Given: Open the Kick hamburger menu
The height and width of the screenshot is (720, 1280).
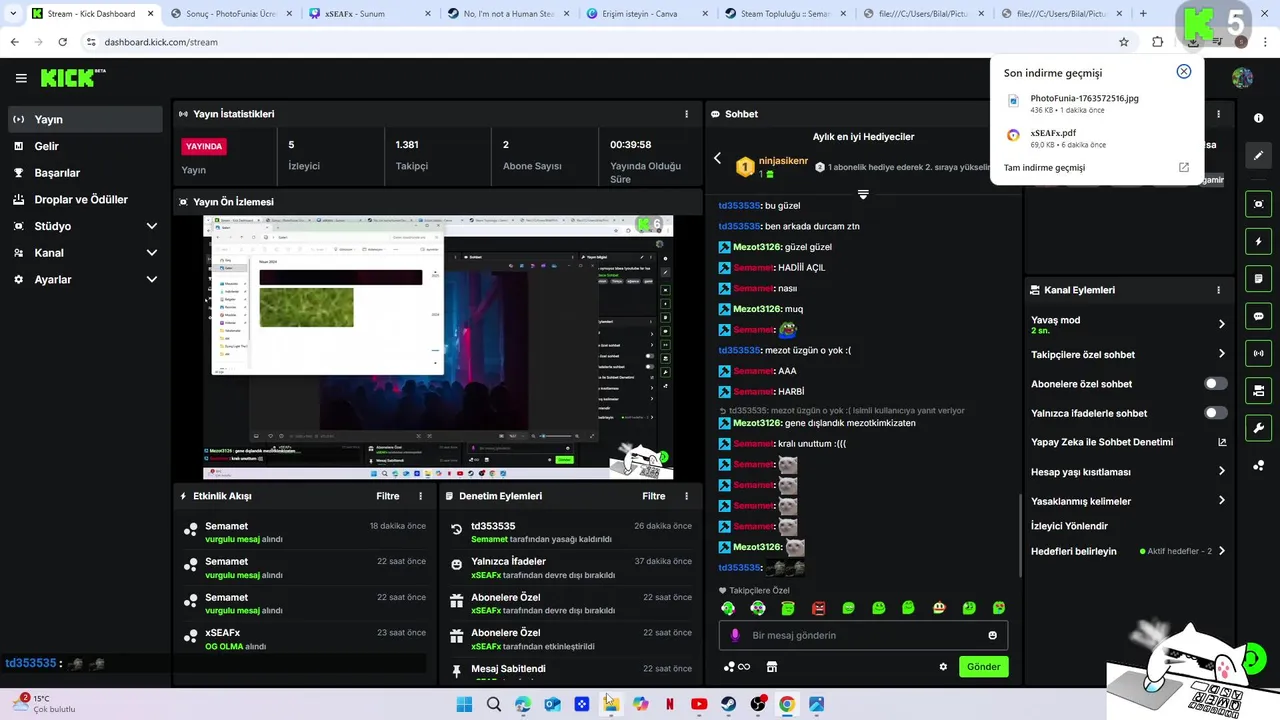Looking at the screenshot, I should pyautogui.click(x=21, y=78).
